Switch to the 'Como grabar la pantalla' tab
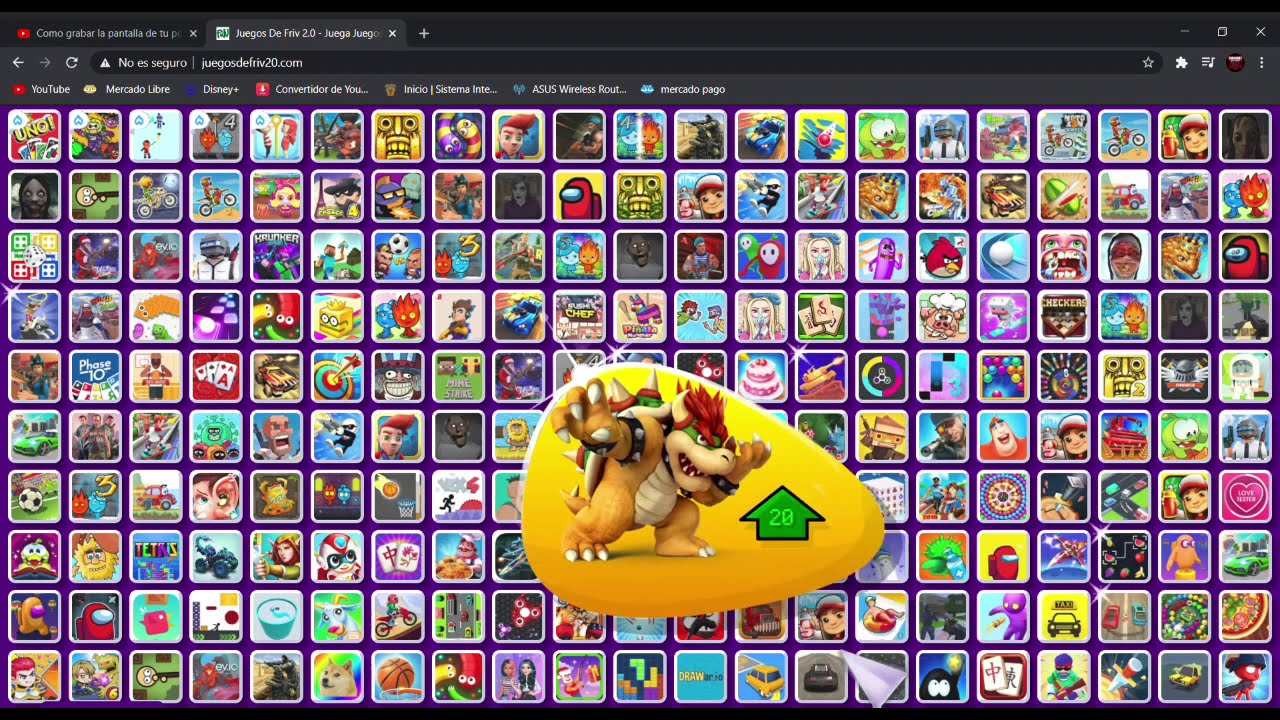The height and width of the screenshot is (720, 1280). (107, 33)
